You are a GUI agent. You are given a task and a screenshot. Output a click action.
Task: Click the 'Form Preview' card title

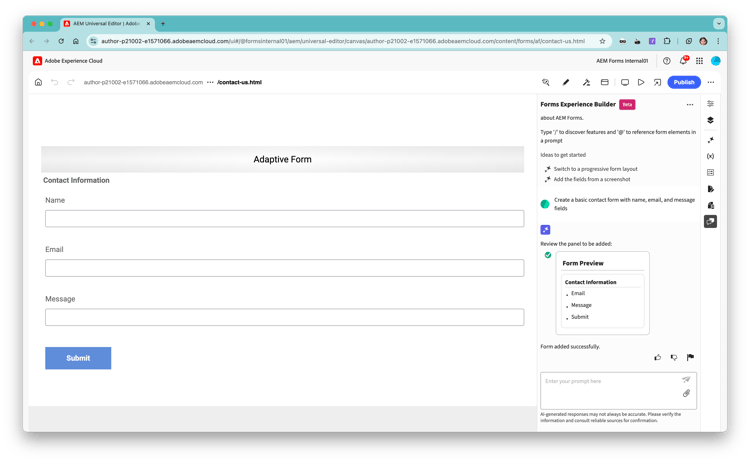point(583,263)
